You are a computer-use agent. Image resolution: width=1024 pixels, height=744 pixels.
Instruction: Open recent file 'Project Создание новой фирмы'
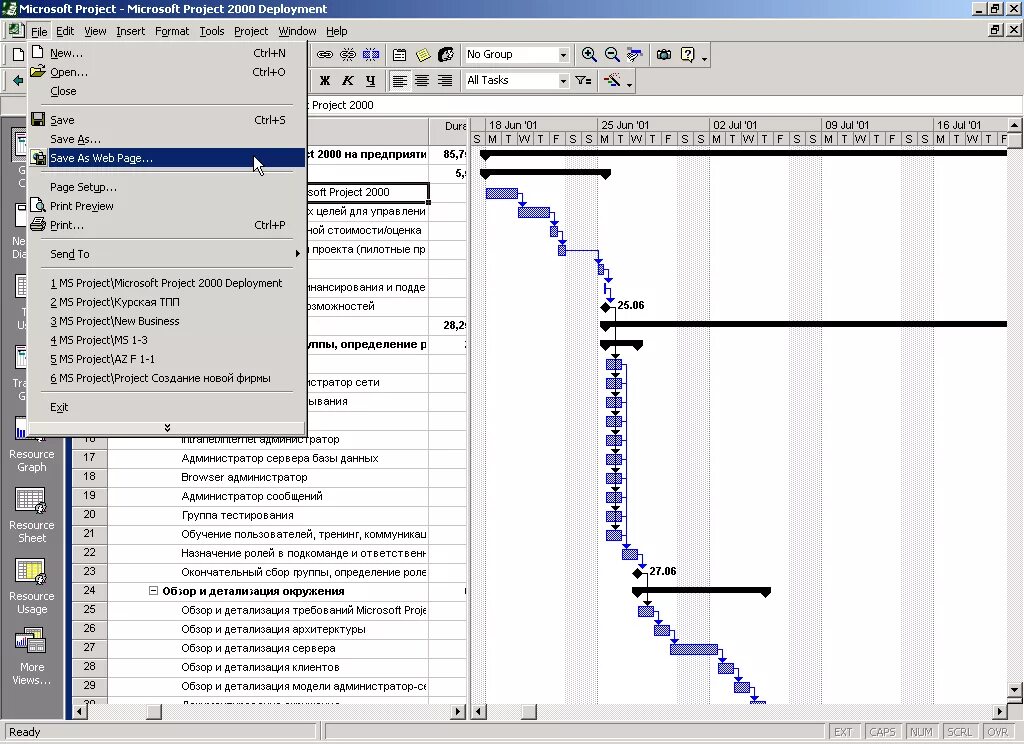click(167, 378)
